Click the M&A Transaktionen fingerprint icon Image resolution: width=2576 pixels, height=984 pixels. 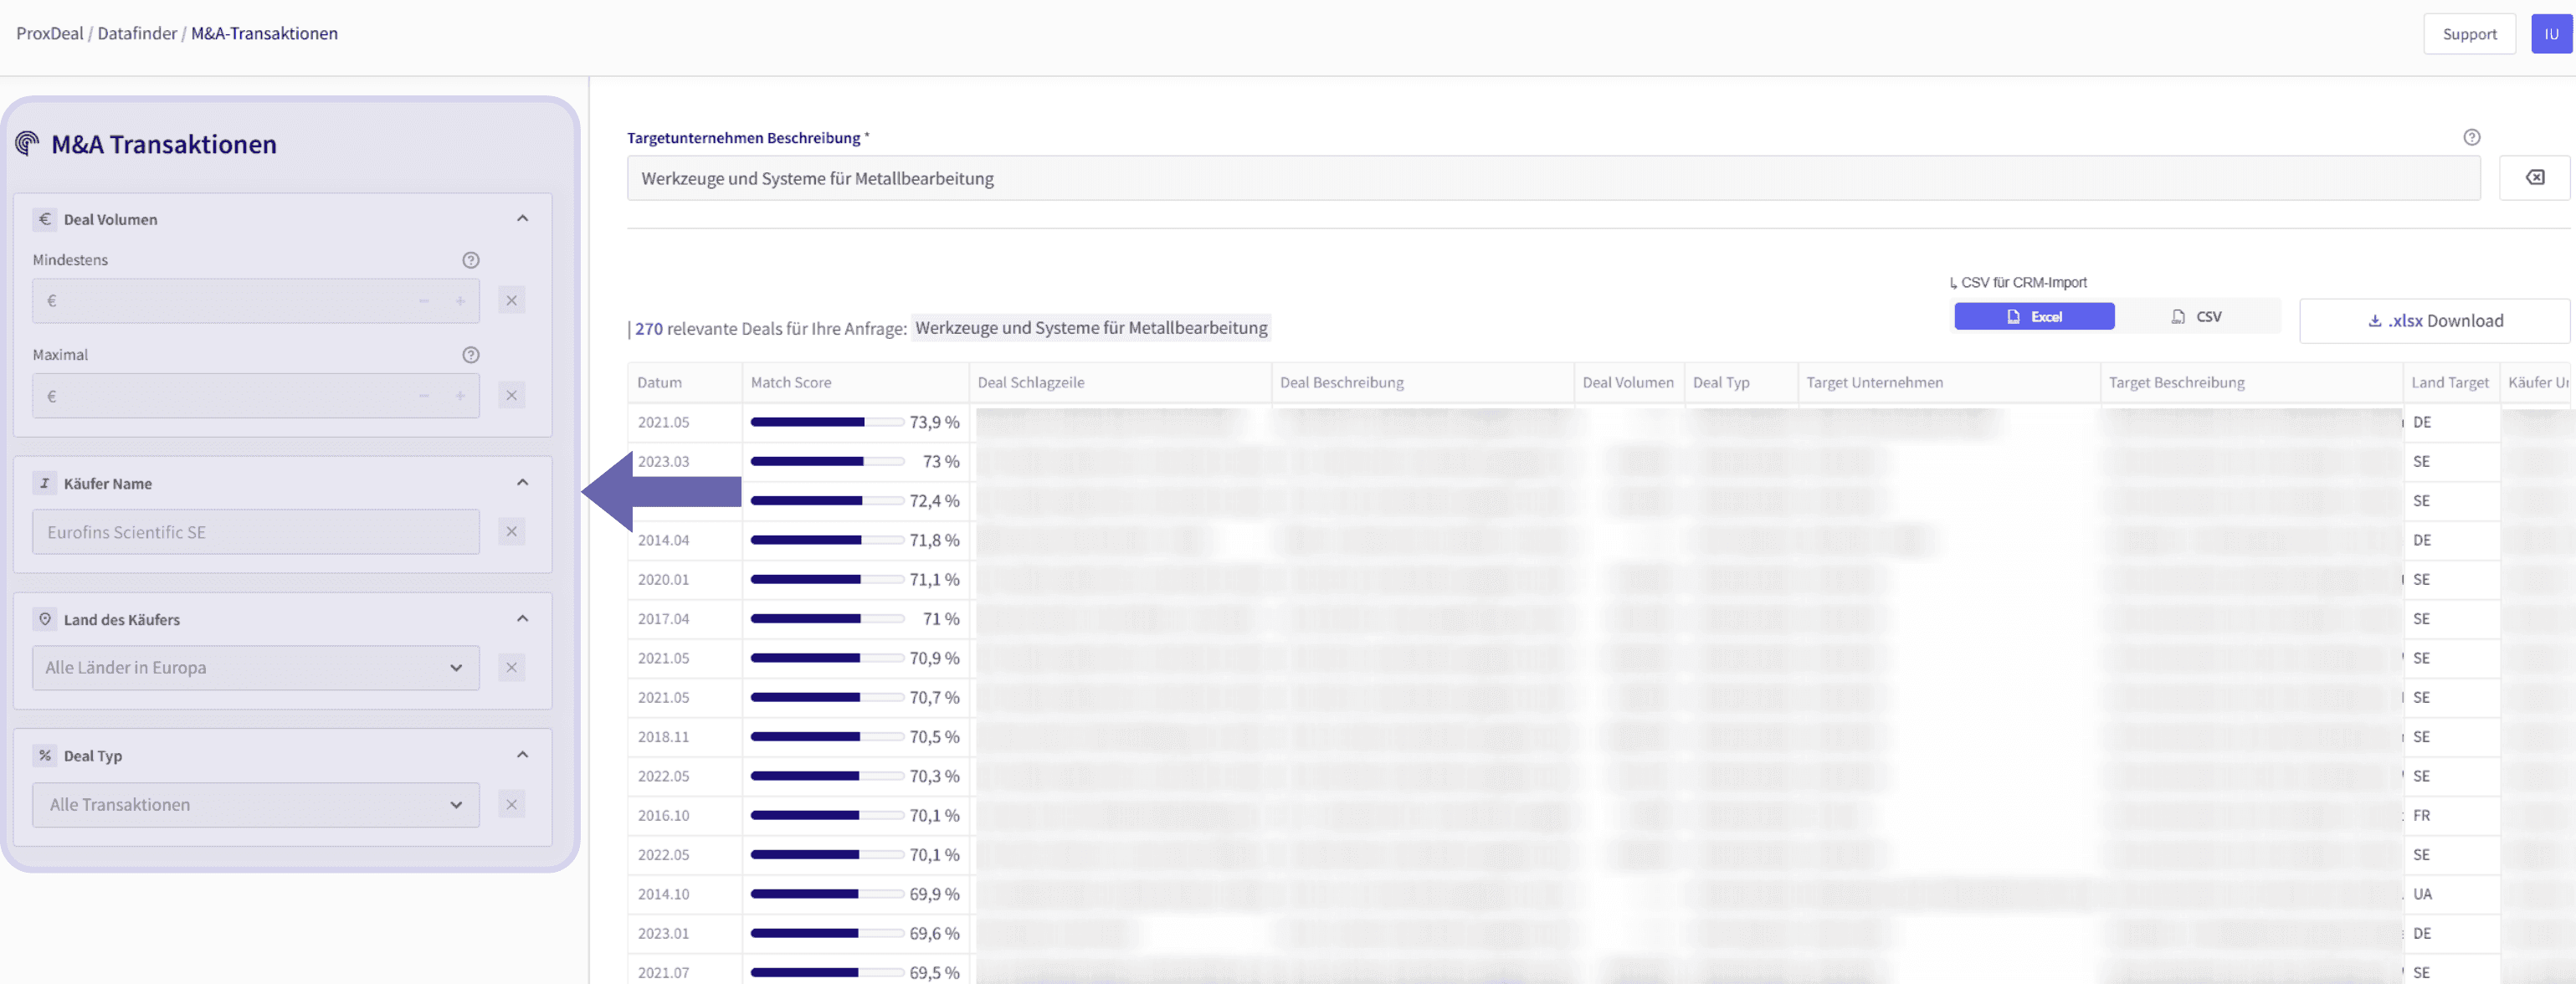27,144
